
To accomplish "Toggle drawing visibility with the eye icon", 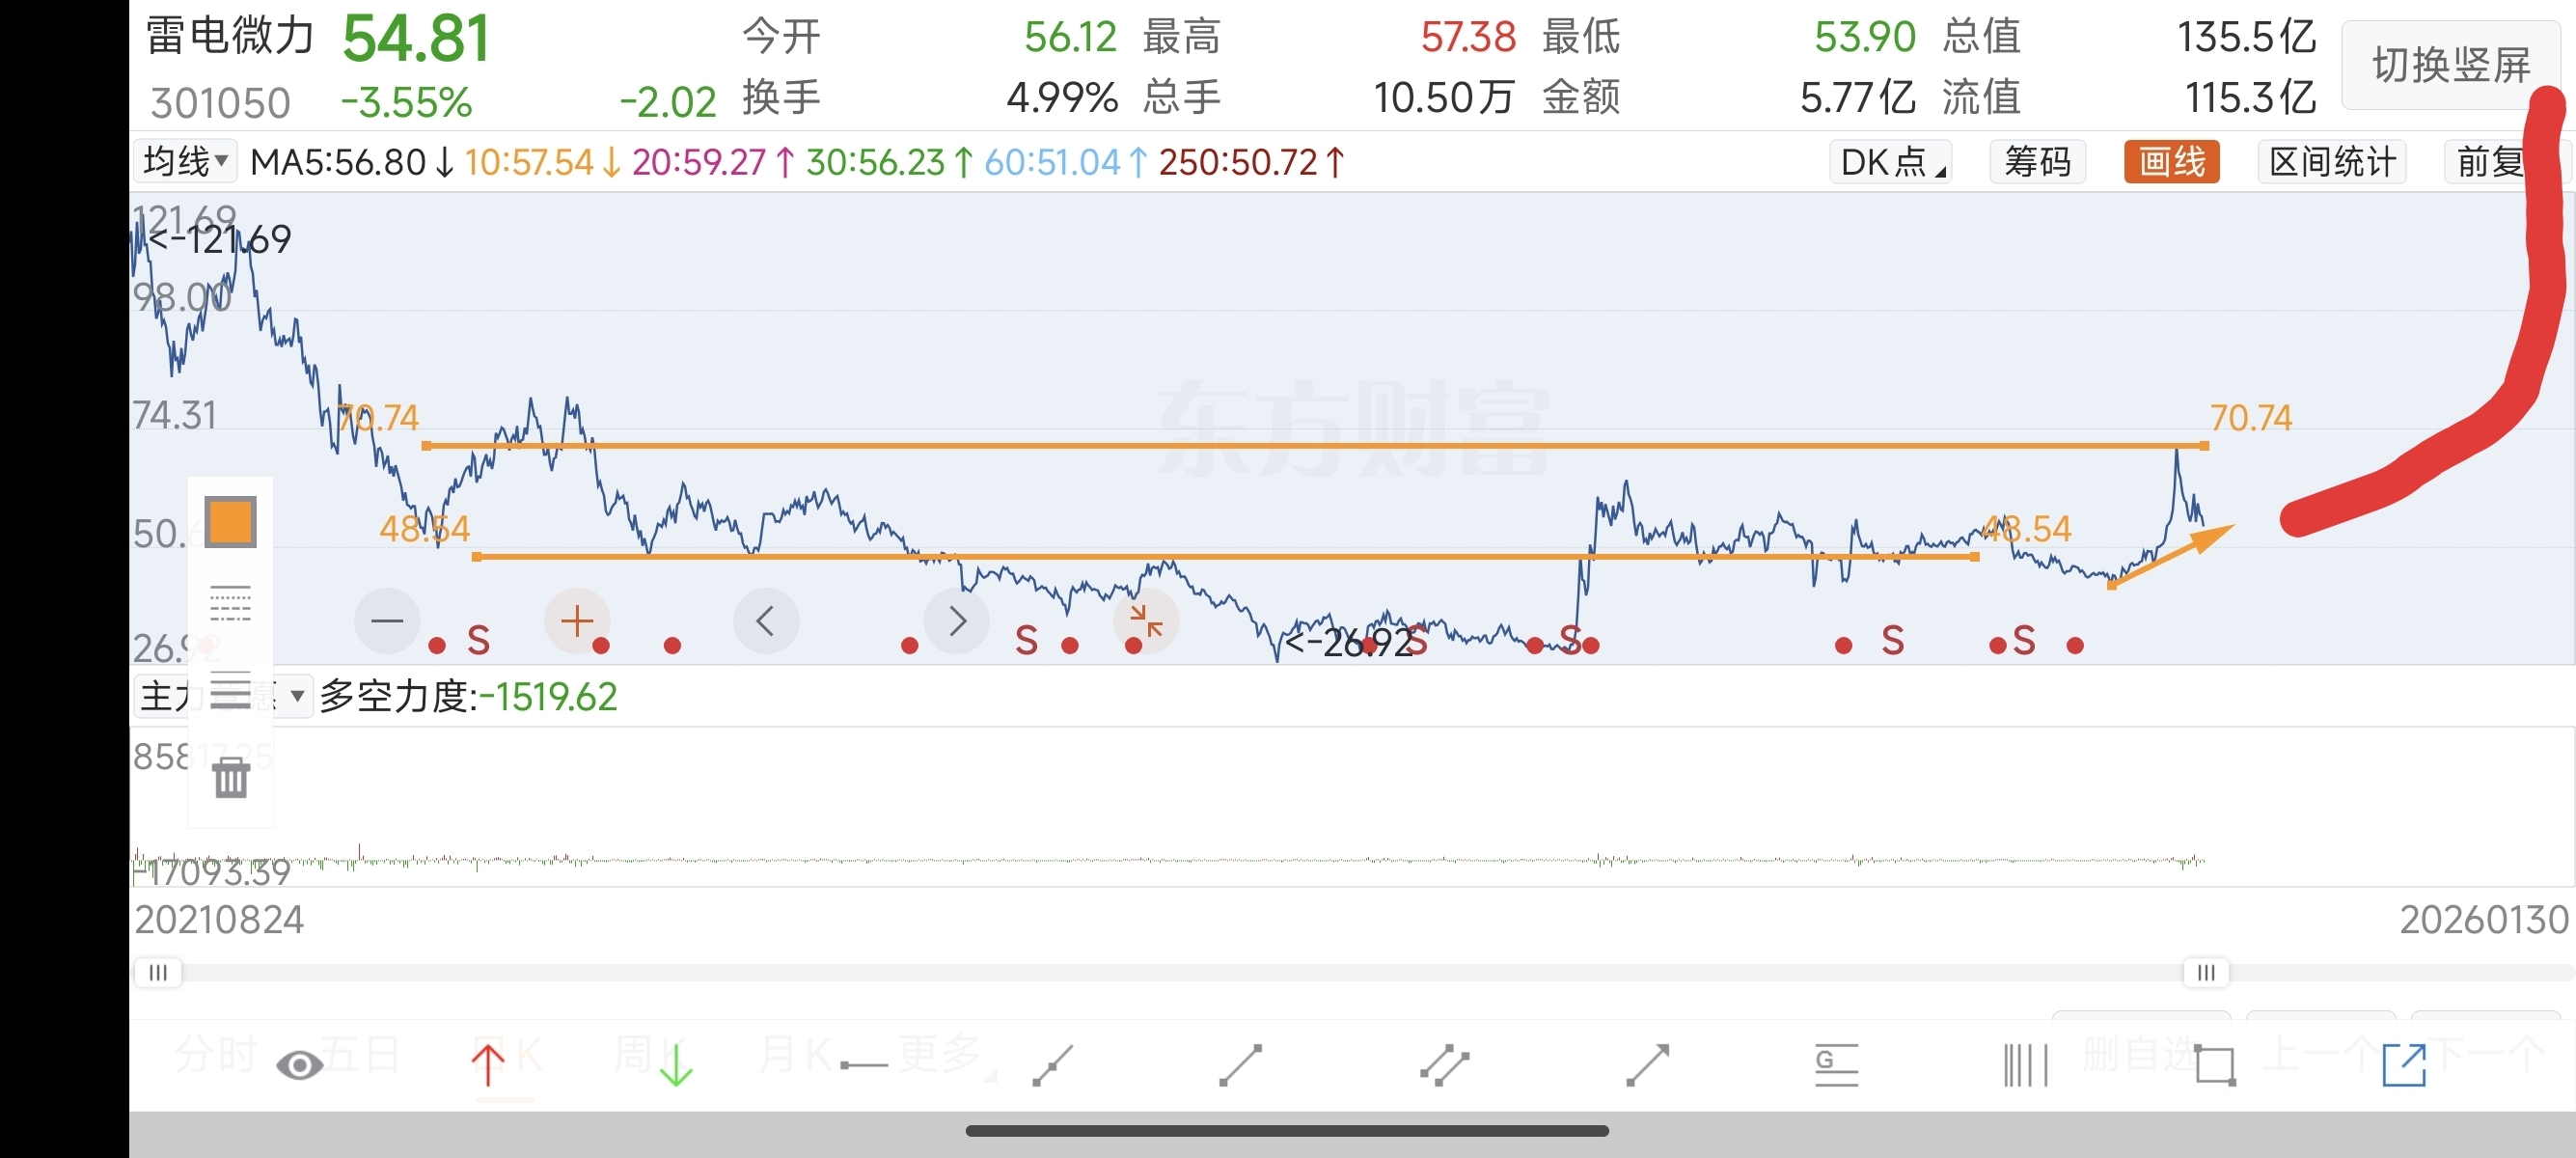I will pyautogui.click(x=299, y=1065).
